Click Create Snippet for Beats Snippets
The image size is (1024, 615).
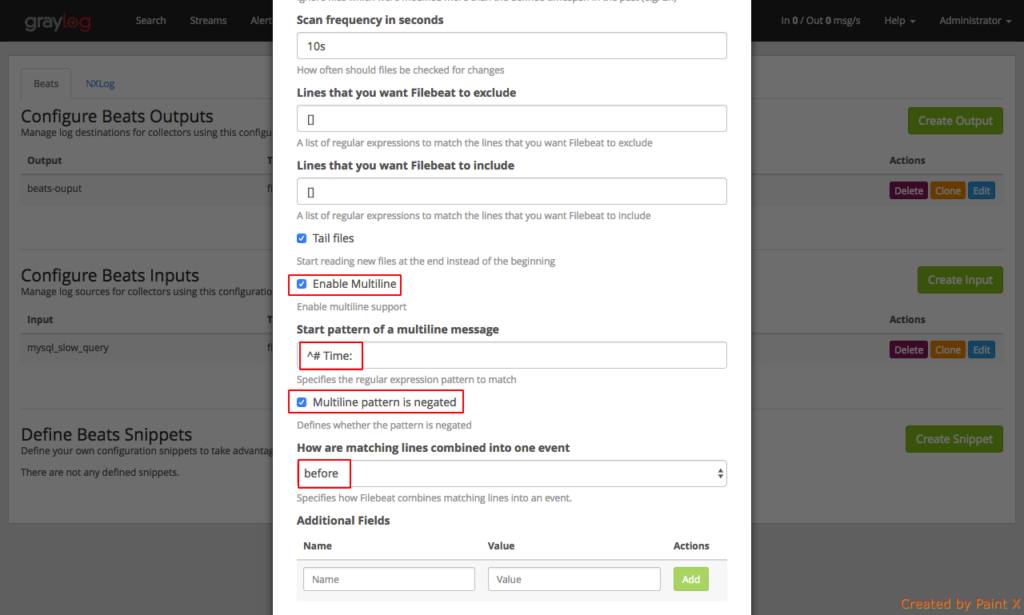click(x=953, y=439)
